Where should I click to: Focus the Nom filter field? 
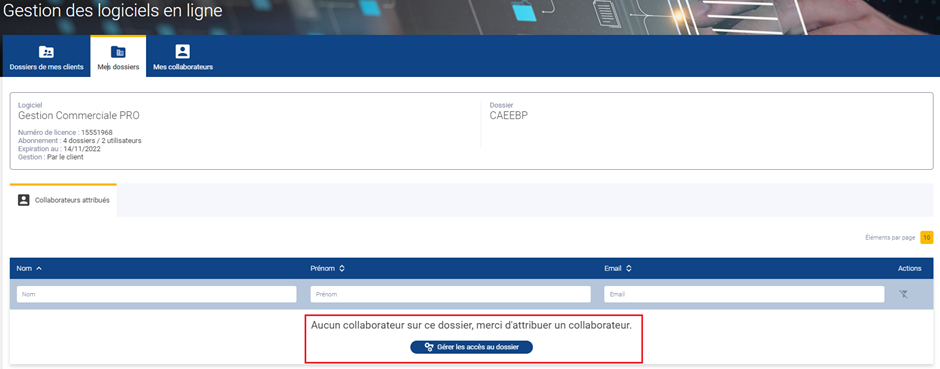pyautogui.click(x=156, y=294)
